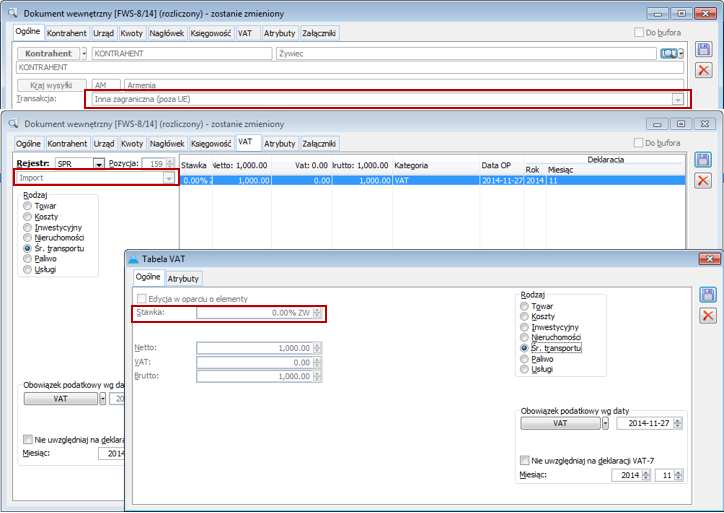The image size is (724, 513).
Task: Click VAT button under Obowiązek in Tabela VAT
Action: pos(561,423)
